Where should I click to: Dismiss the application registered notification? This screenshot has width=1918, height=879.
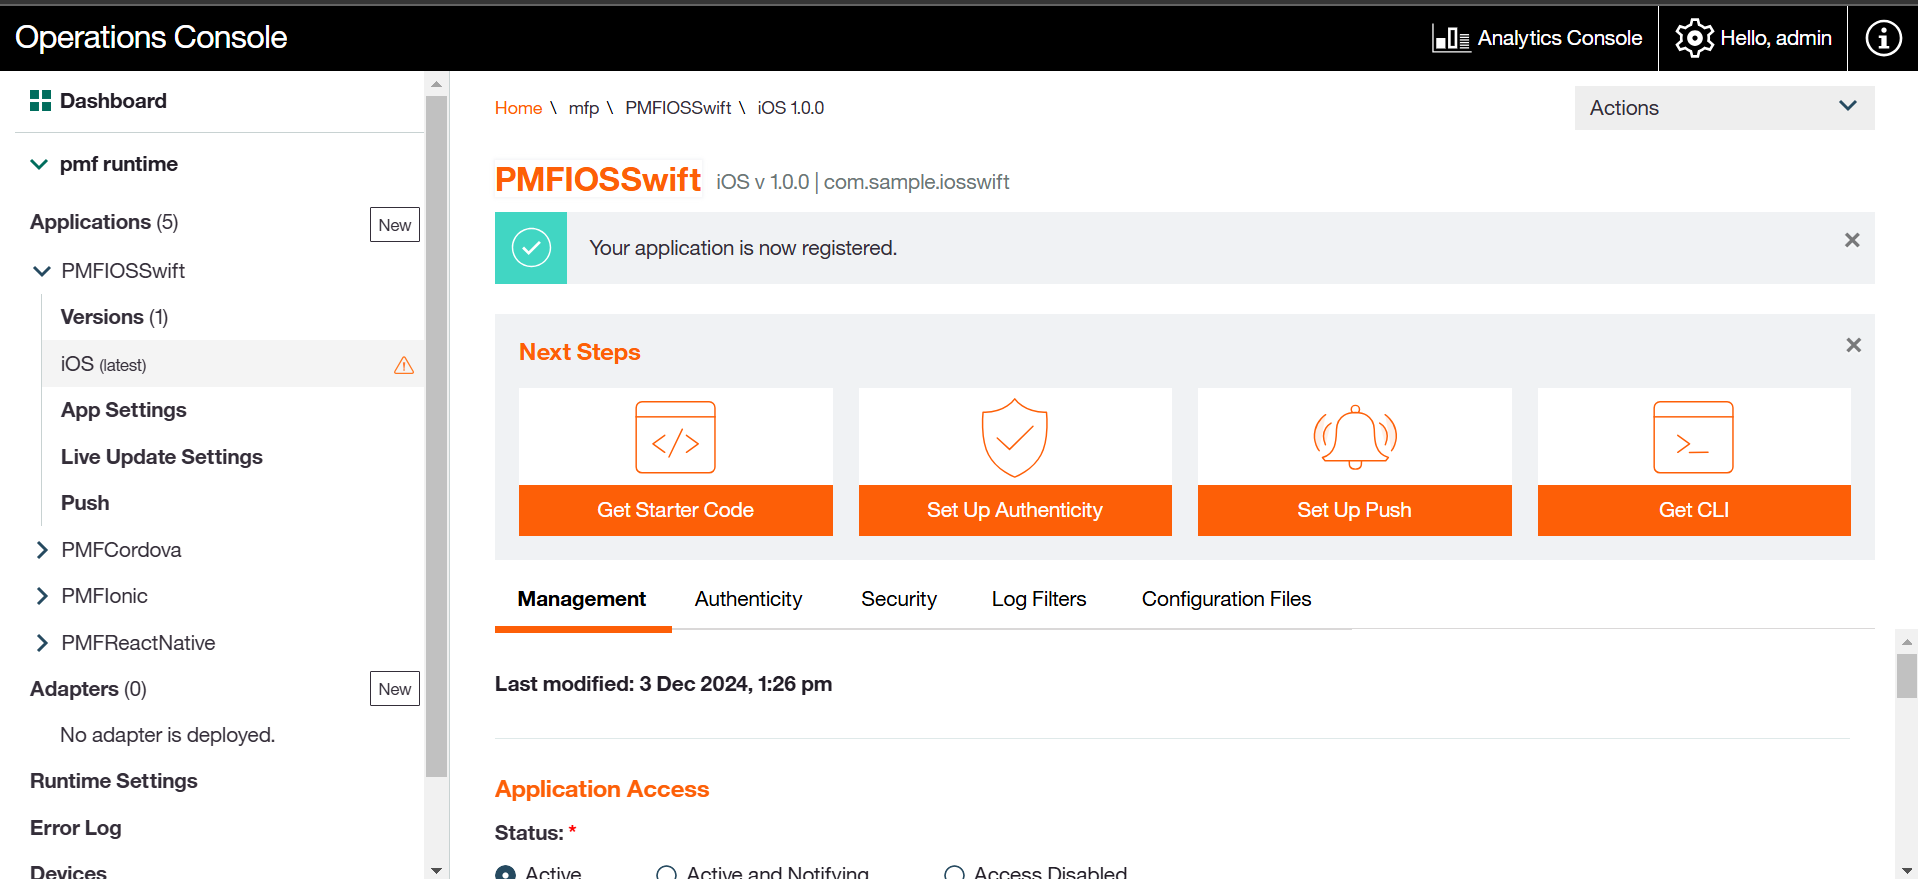(x=1851, y=240)
